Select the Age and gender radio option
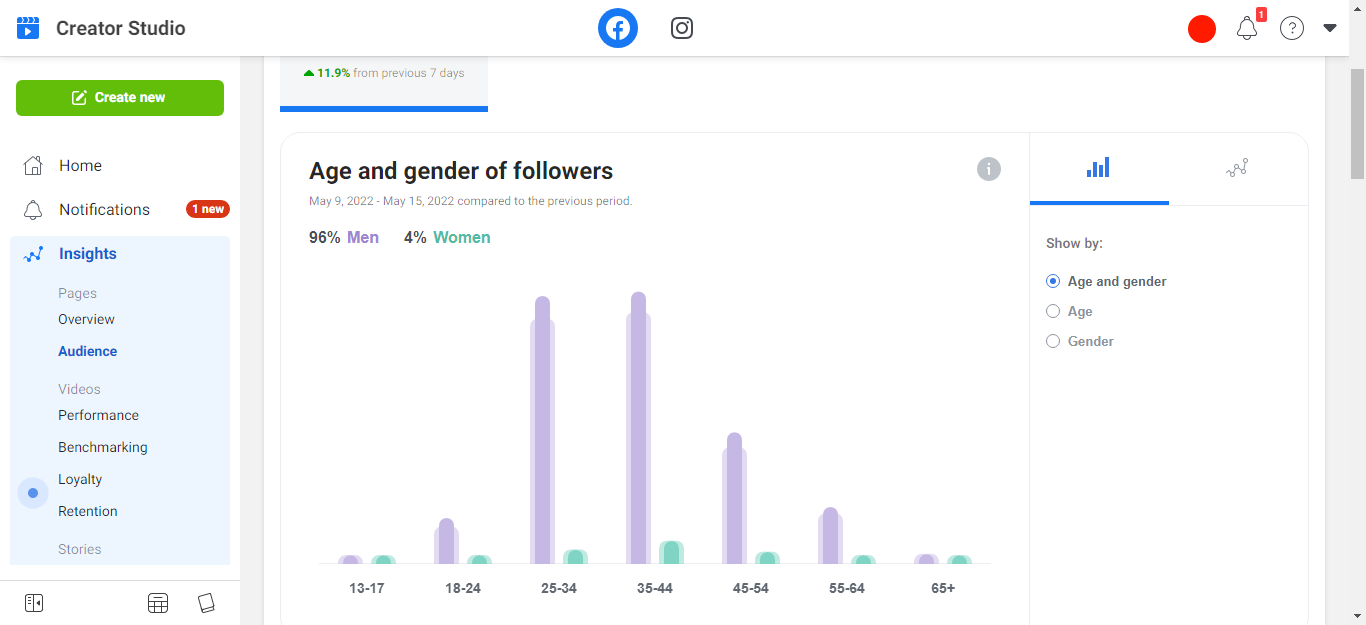The height and width of the screenshot is (625, 1366). coord(1053,282)
